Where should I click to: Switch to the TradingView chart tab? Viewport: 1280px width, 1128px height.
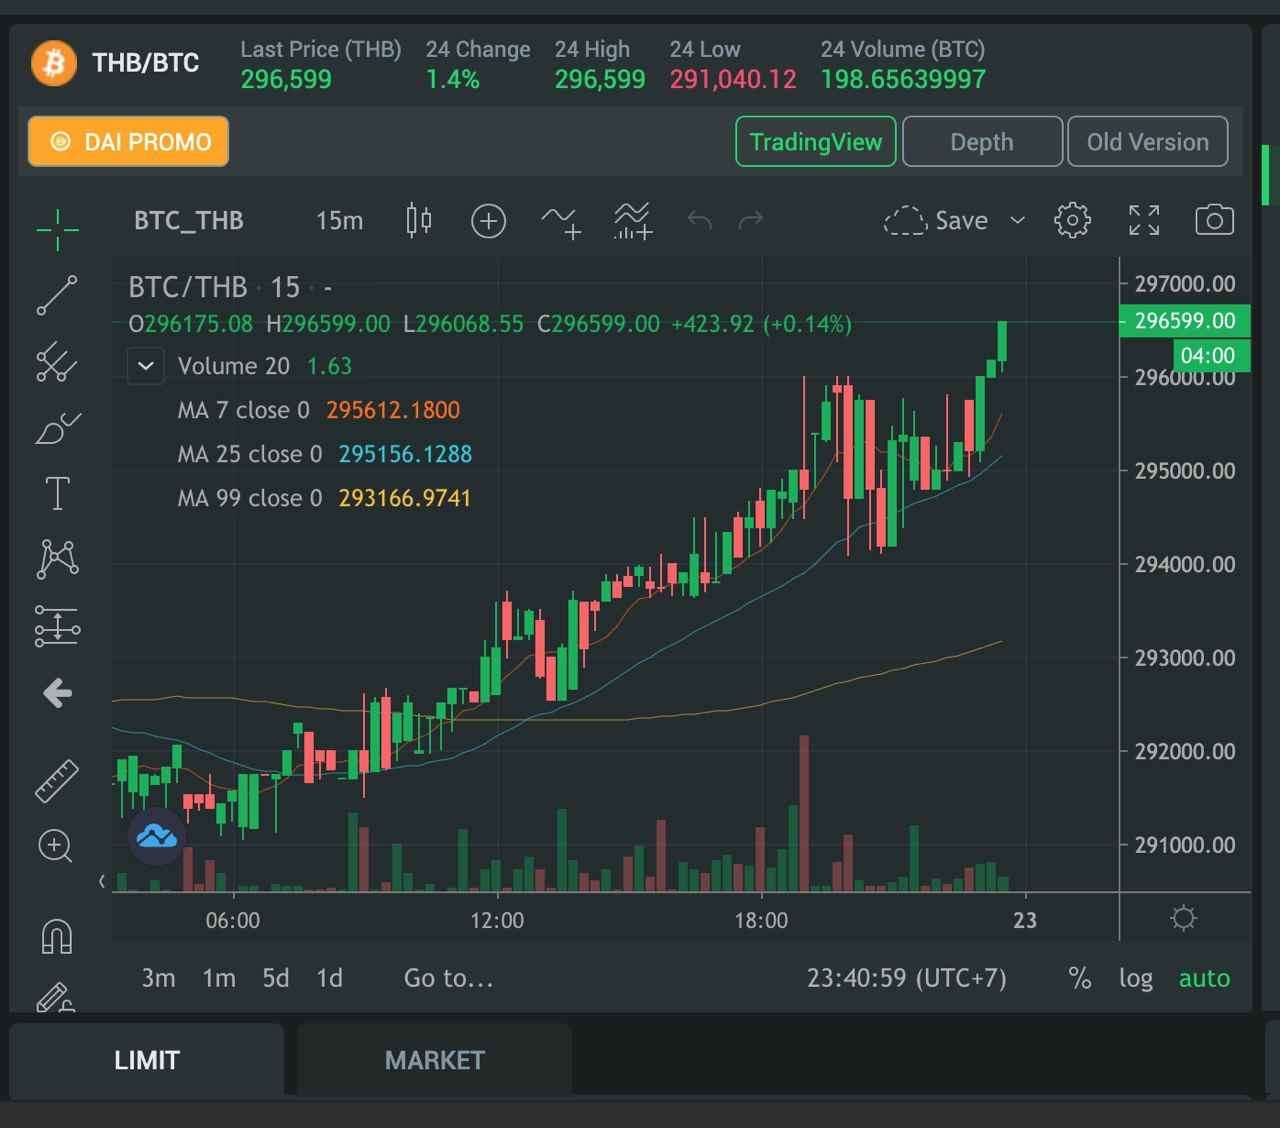coord(816,142)
